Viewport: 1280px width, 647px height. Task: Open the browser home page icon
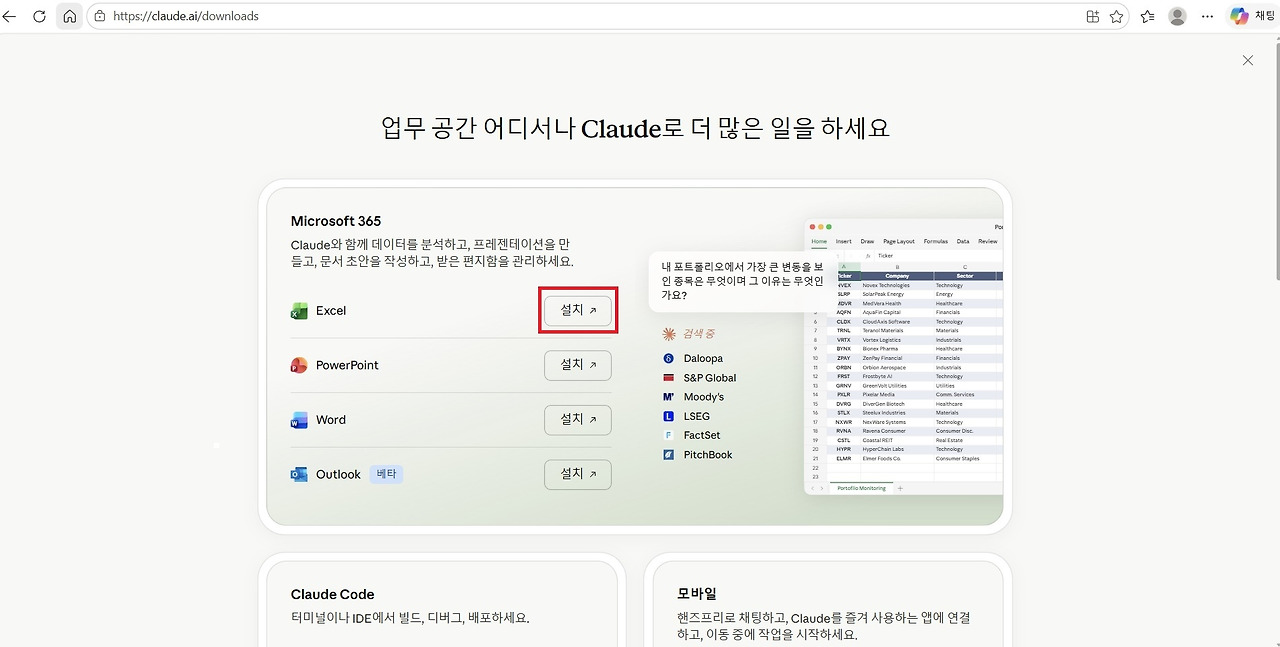point(69,17)
